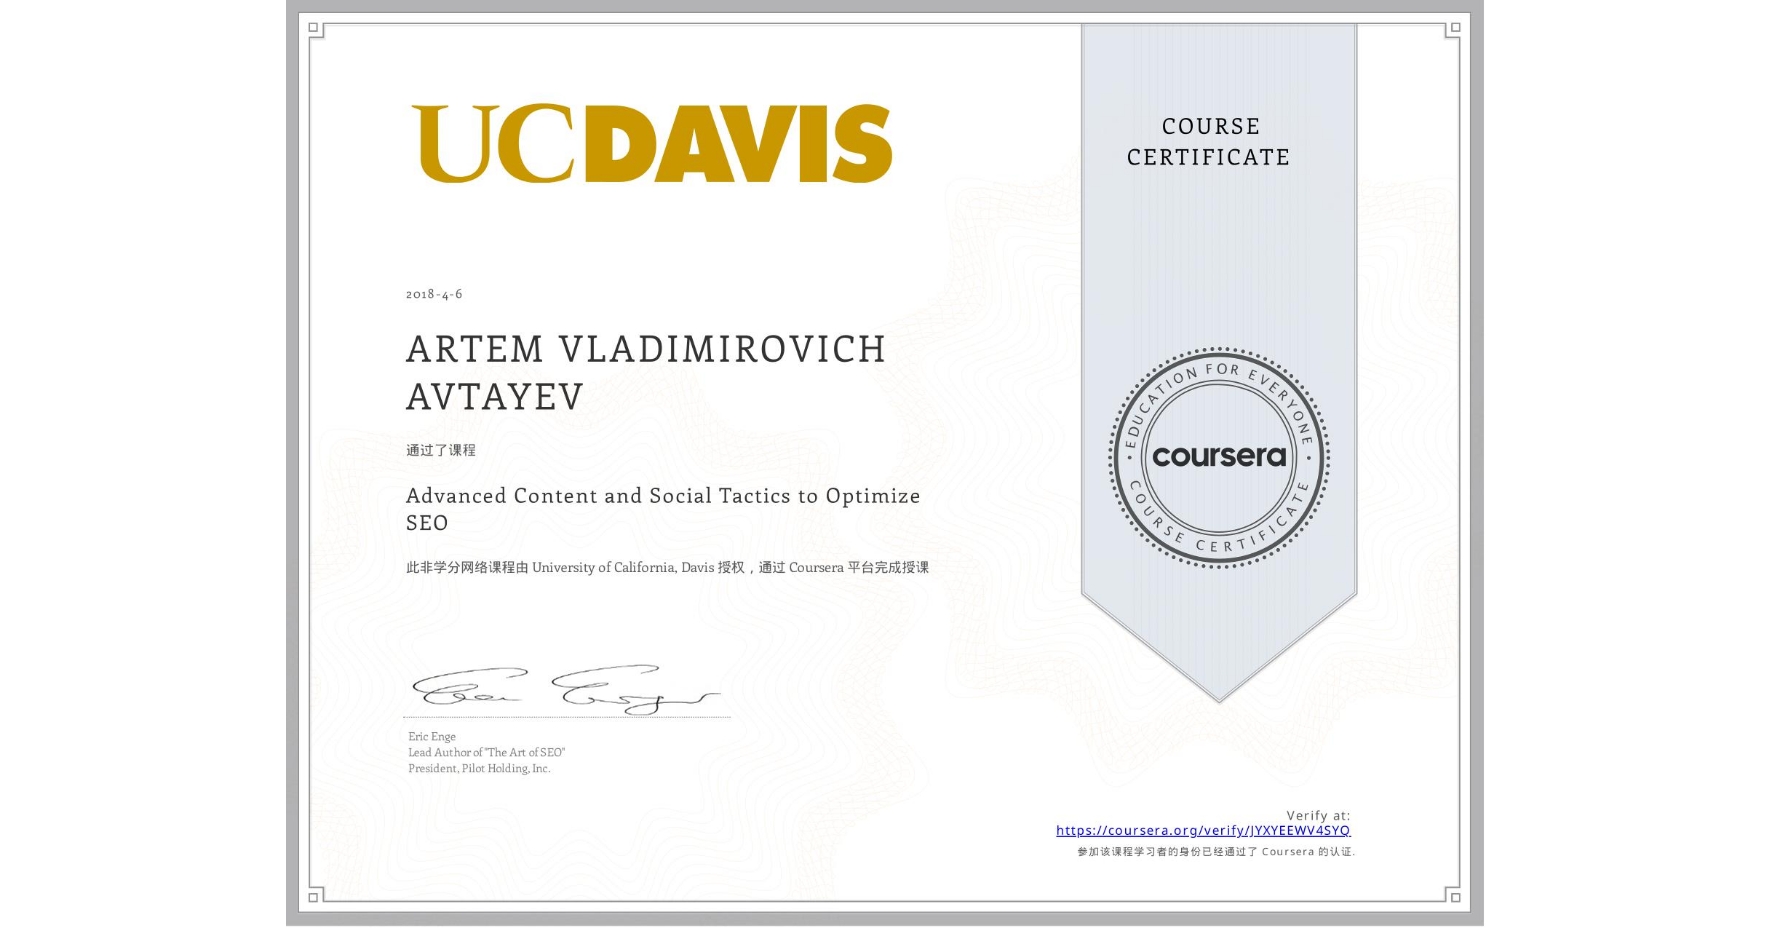Click the COURSE CERTIFICATE heading on the ribbon

(x=1209, y=142)
